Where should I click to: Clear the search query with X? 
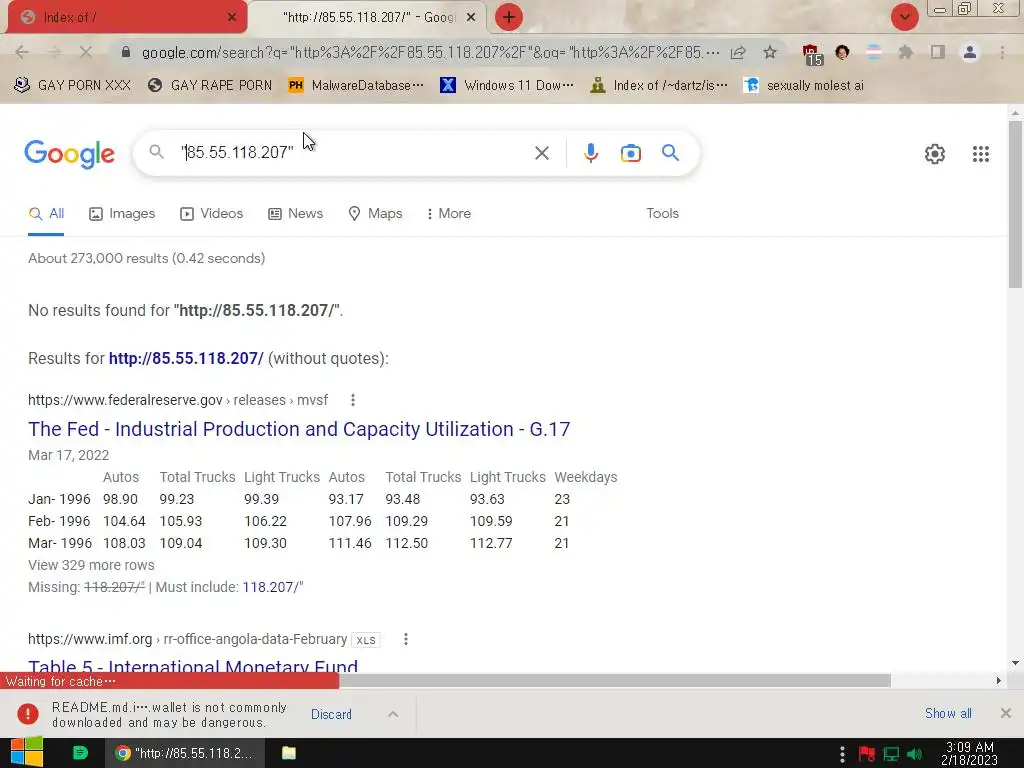541,153
